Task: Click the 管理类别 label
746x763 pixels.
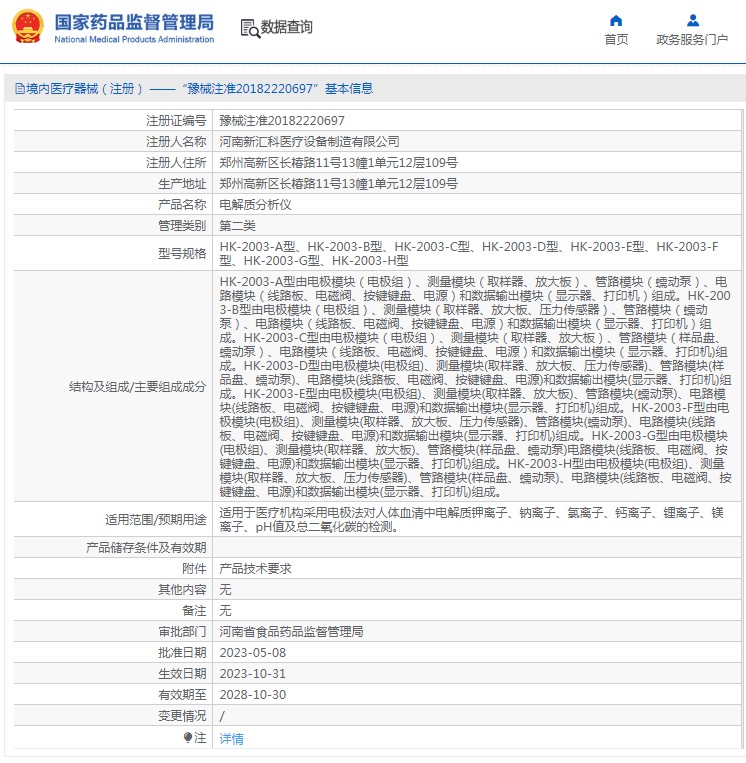Action: [x=182, y=225]
